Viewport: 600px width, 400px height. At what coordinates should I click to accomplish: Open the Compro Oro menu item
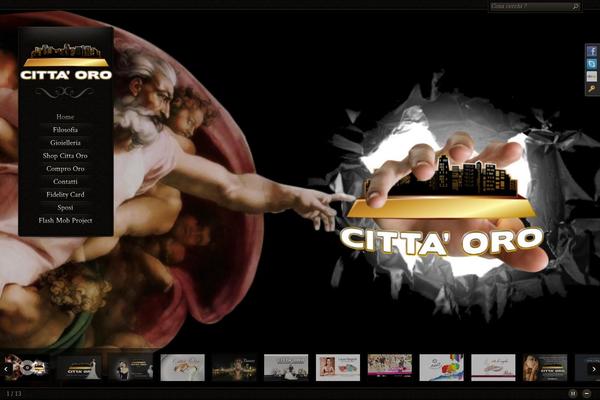point(65,169)
